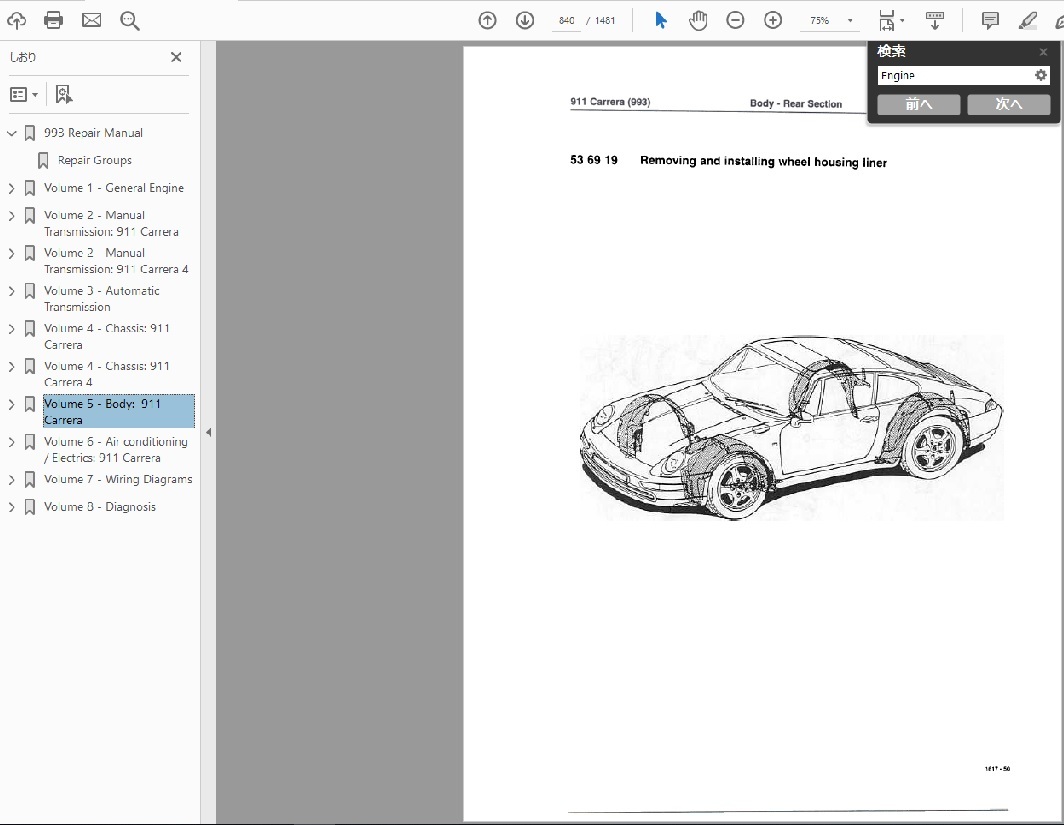The image size is (1064, 825).
Task: Click the 911 Carrera (993) page header
Action: coord(610,102)
